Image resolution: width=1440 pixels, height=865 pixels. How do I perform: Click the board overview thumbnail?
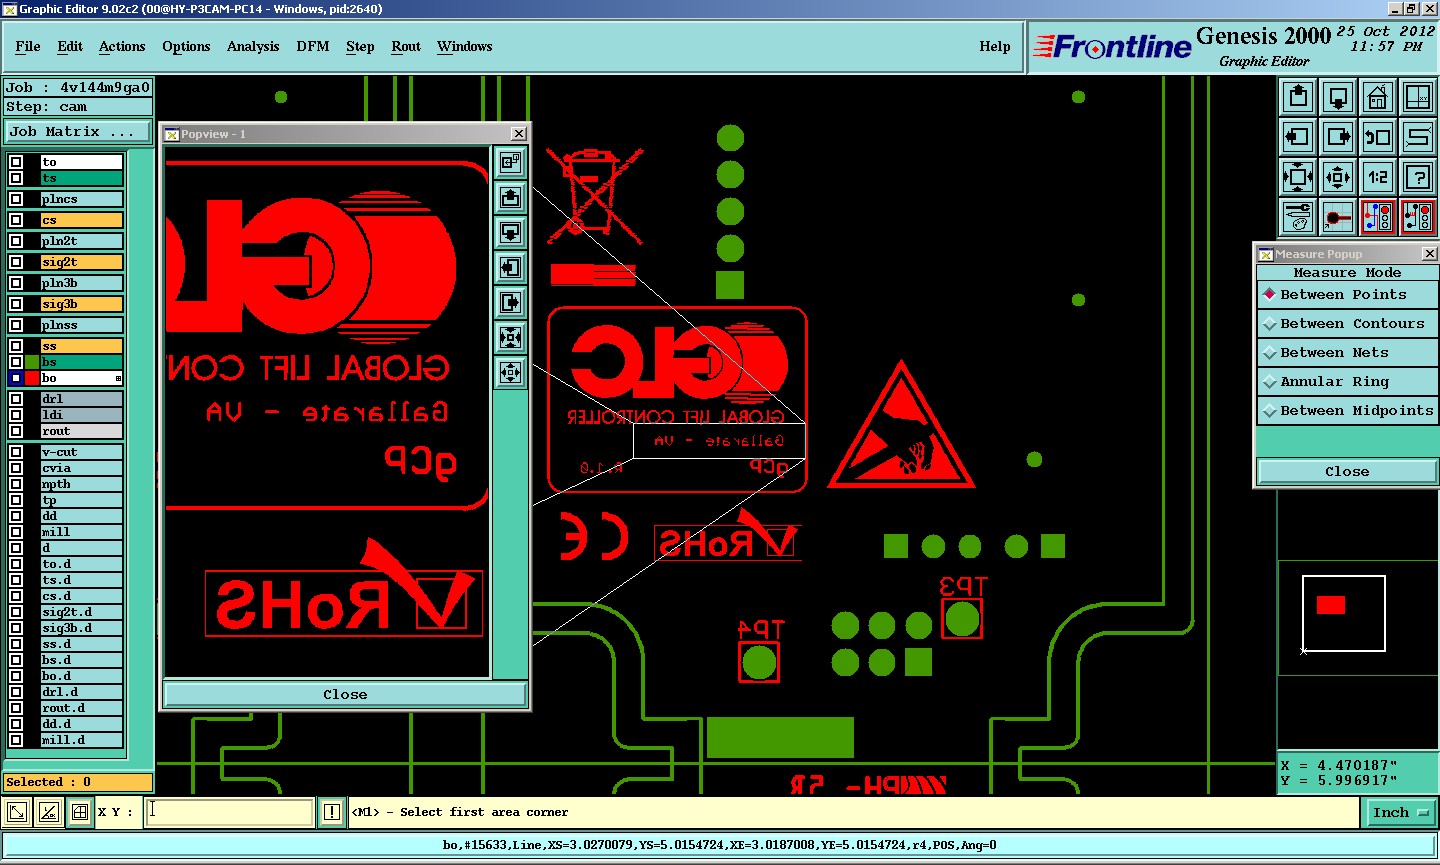pyautogui.click(x=1344, y=613)
